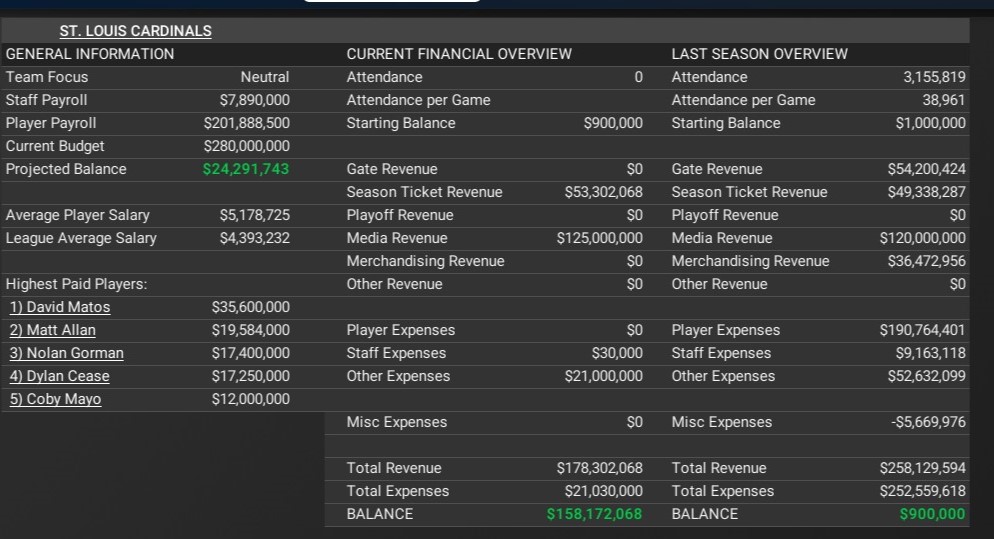The image size is (994, 539).
Task: Click the Team Focus value Neutral
Action: point(265,77)
